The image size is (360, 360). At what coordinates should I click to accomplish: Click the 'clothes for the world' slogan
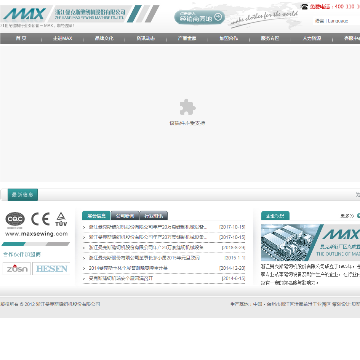click(263, 18)
